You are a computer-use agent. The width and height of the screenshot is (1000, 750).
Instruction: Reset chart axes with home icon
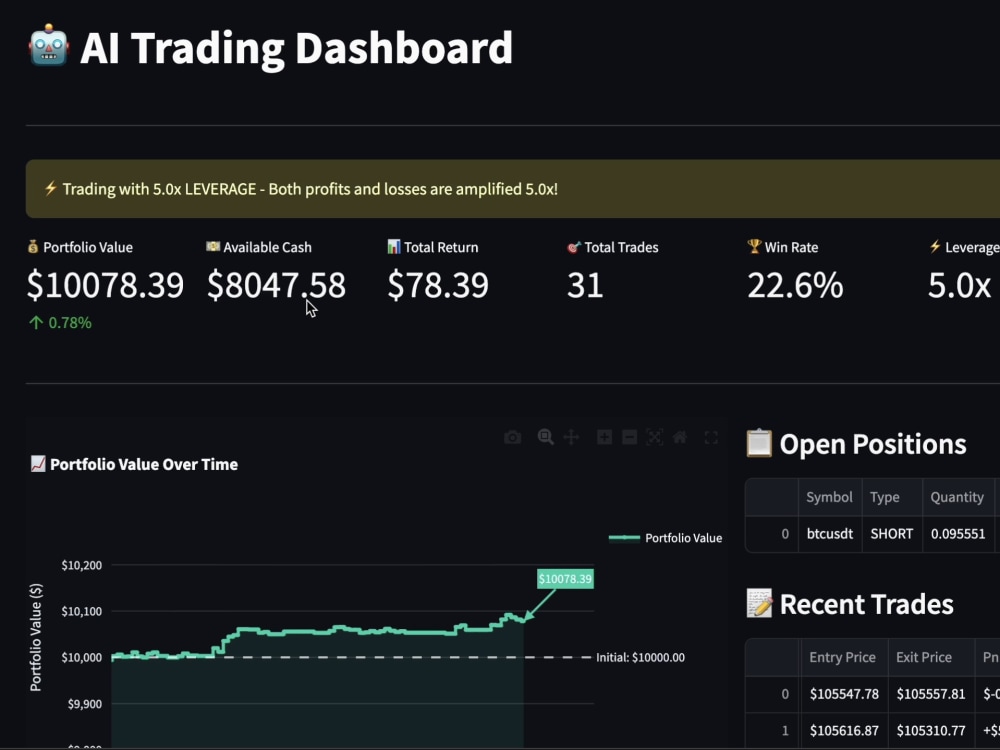[680, 437]
